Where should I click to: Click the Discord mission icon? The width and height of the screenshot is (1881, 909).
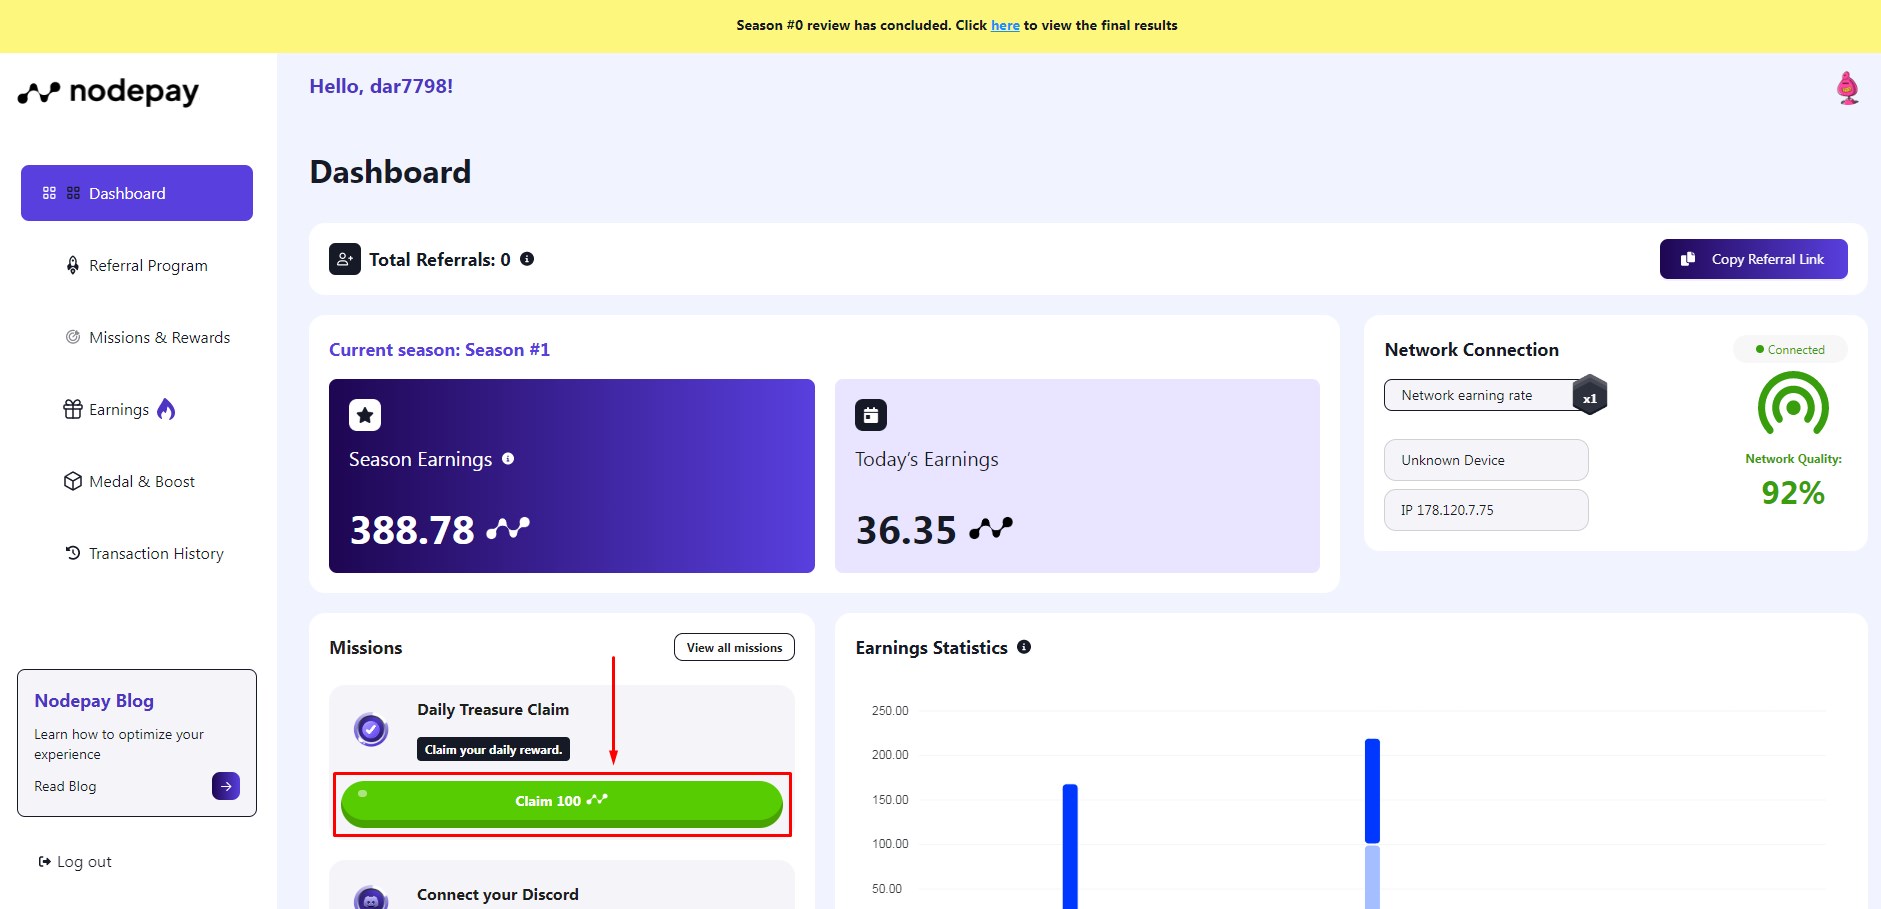pos(371,899)
